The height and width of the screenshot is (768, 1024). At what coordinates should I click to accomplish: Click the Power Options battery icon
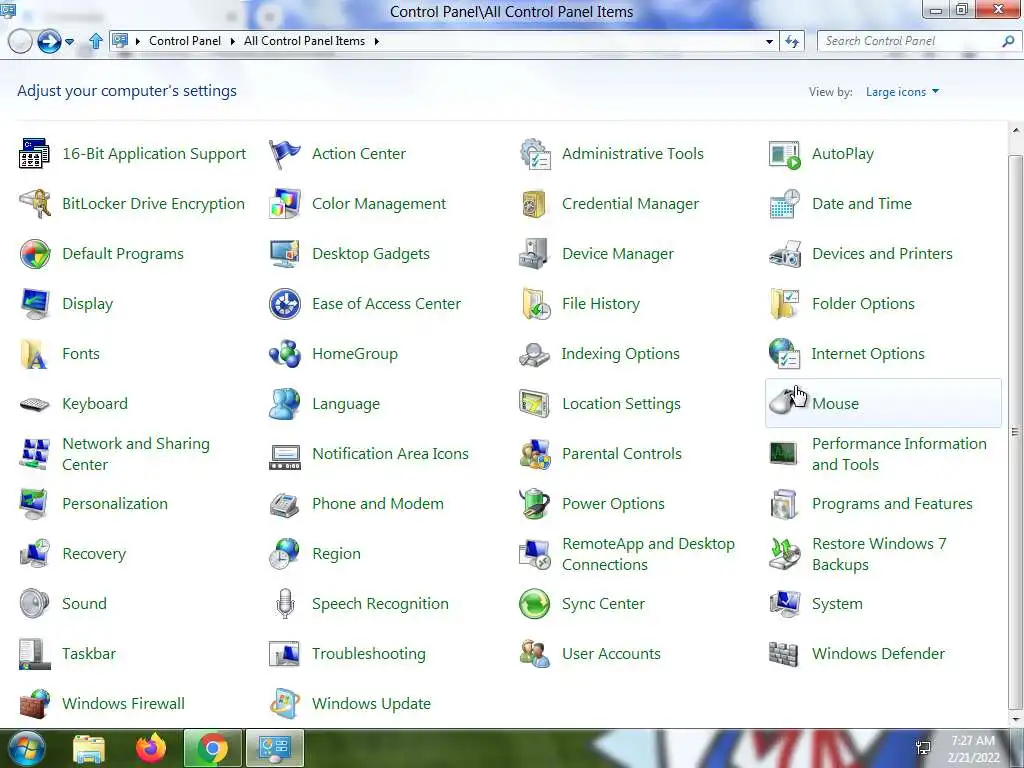point(535,504)
